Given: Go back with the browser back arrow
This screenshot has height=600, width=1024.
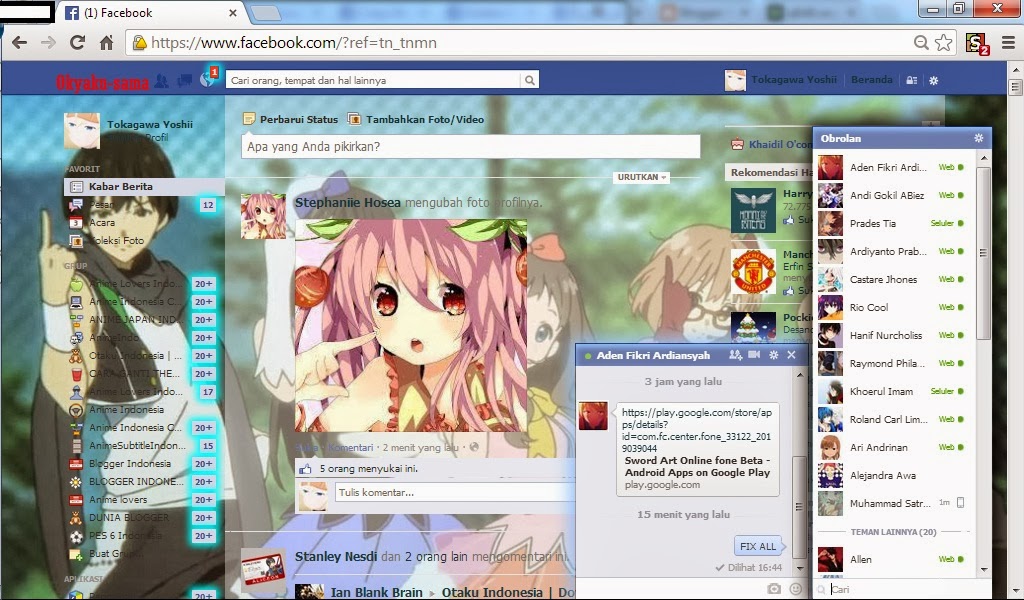Looking at the screenshot, I should click(20, 43).
